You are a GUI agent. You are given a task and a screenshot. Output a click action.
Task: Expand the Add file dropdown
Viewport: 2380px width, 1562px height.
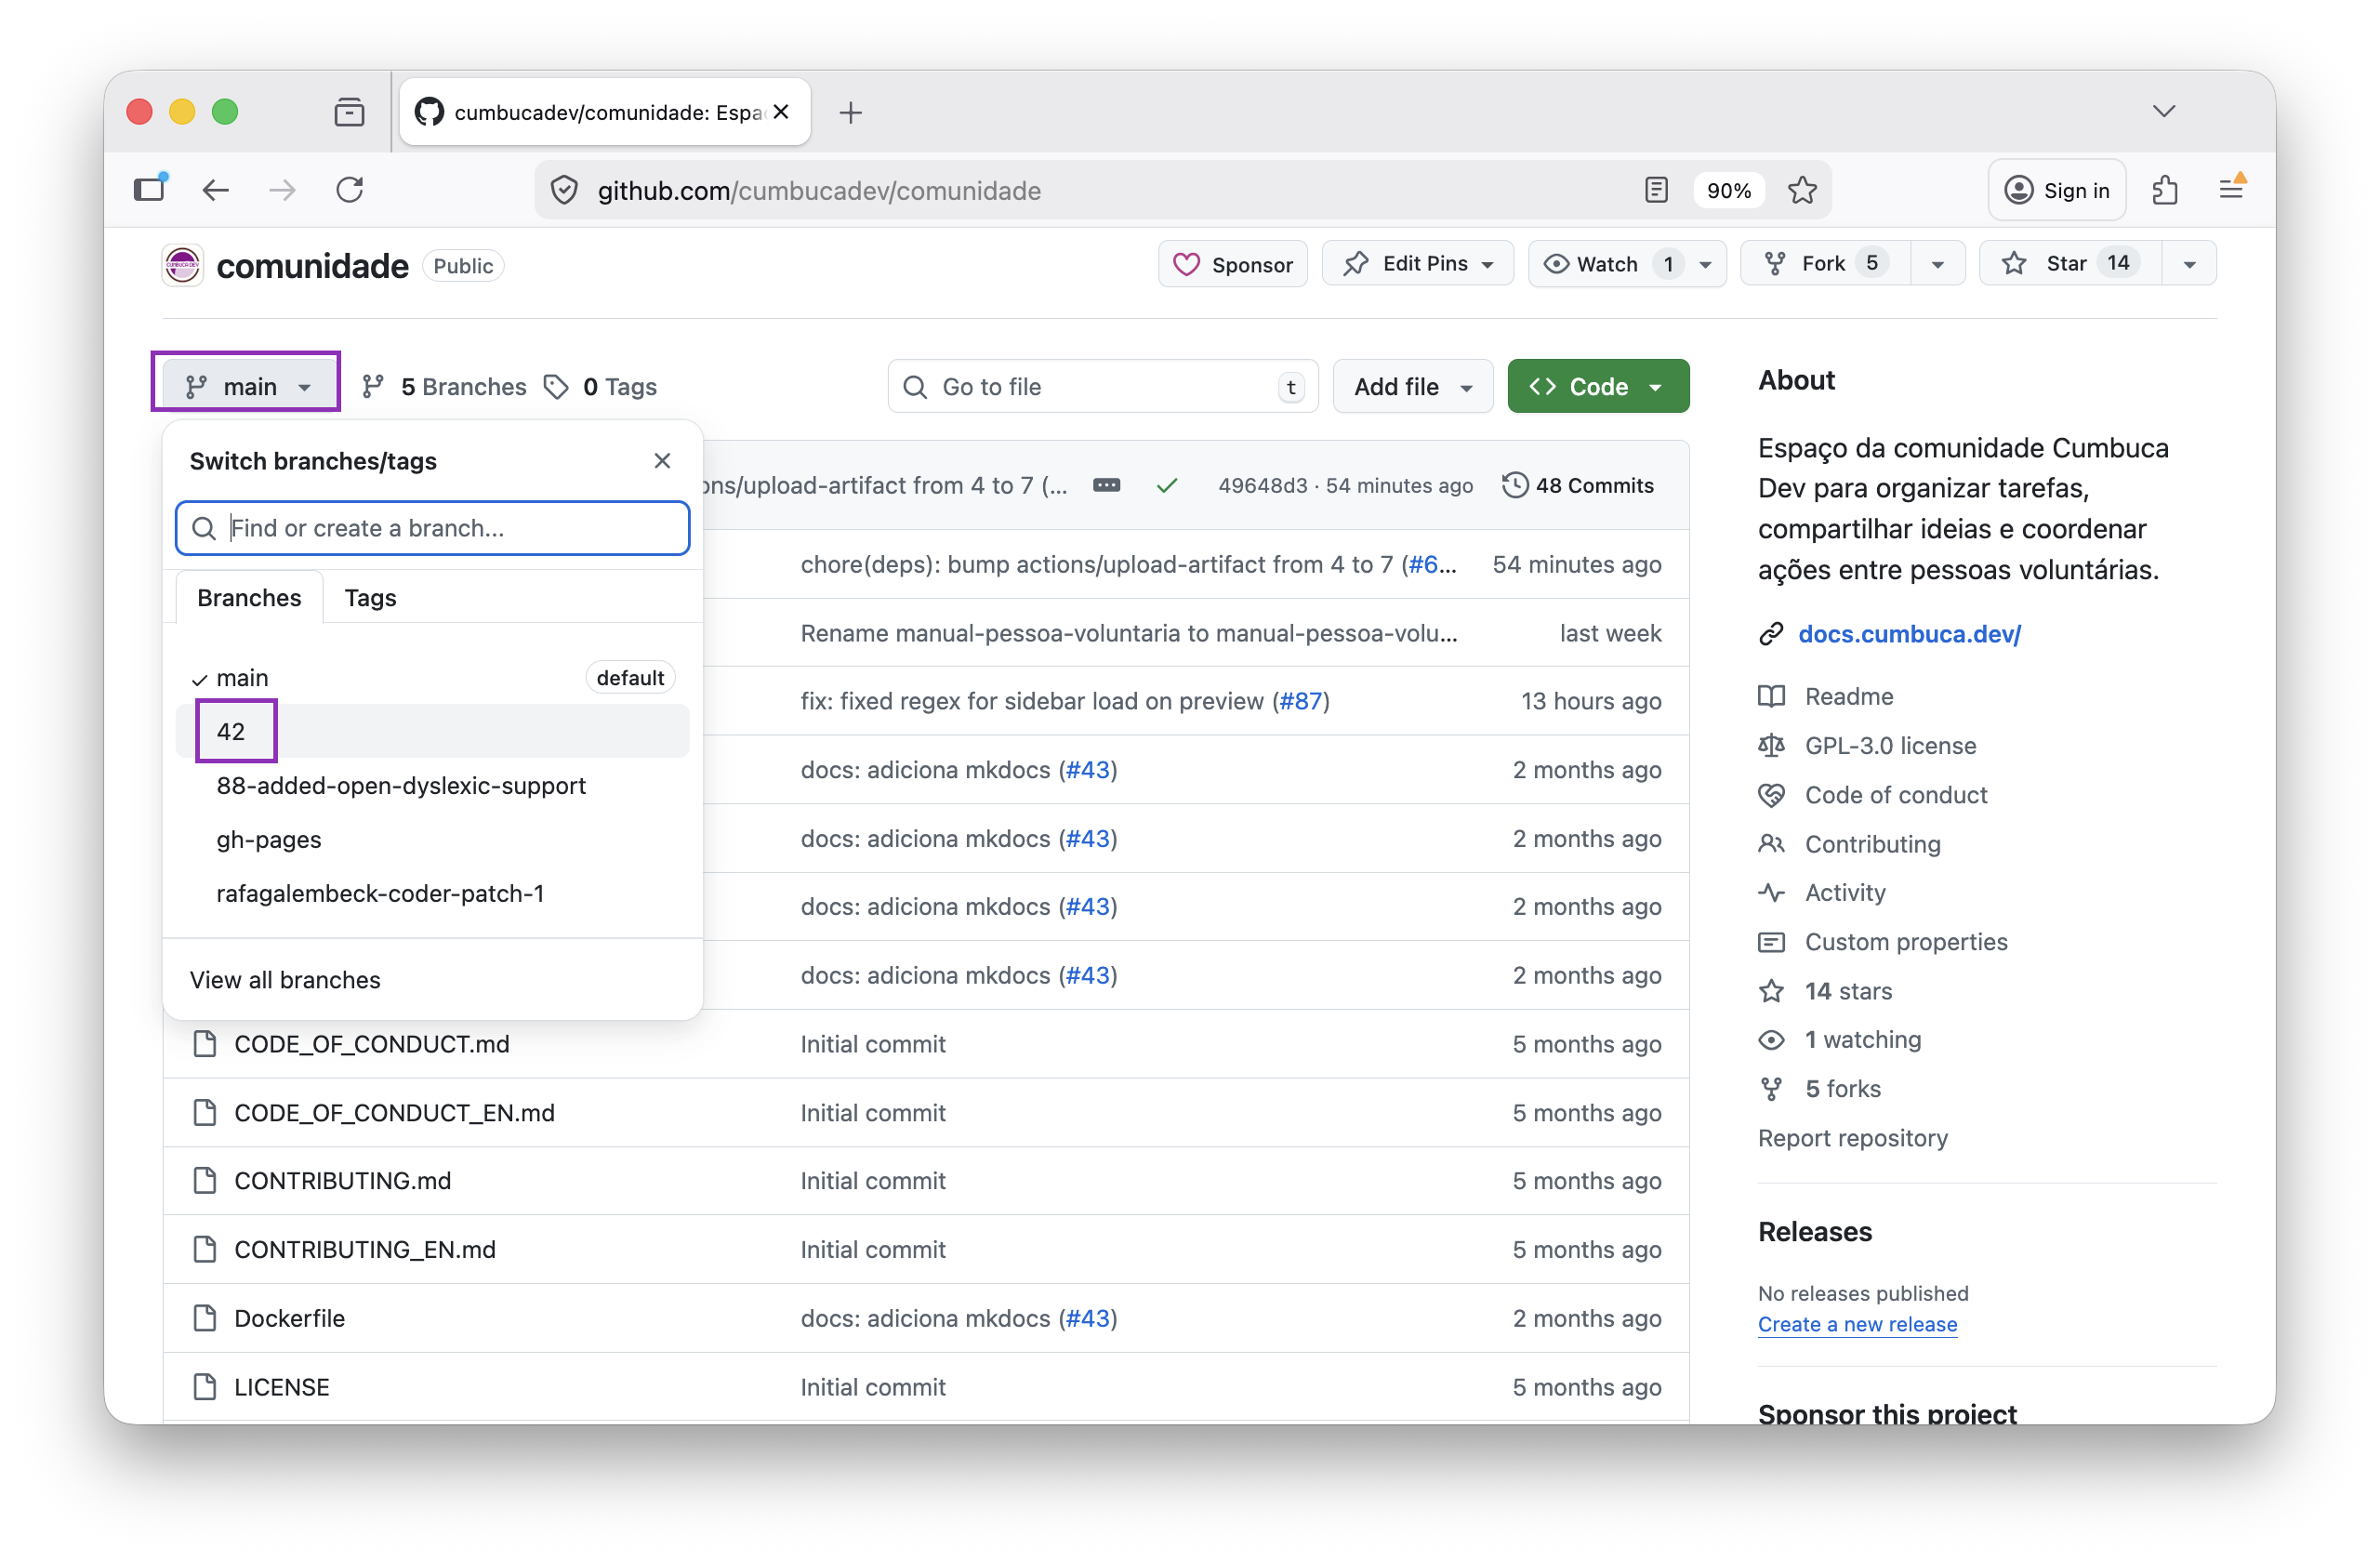coord(1413,387)
